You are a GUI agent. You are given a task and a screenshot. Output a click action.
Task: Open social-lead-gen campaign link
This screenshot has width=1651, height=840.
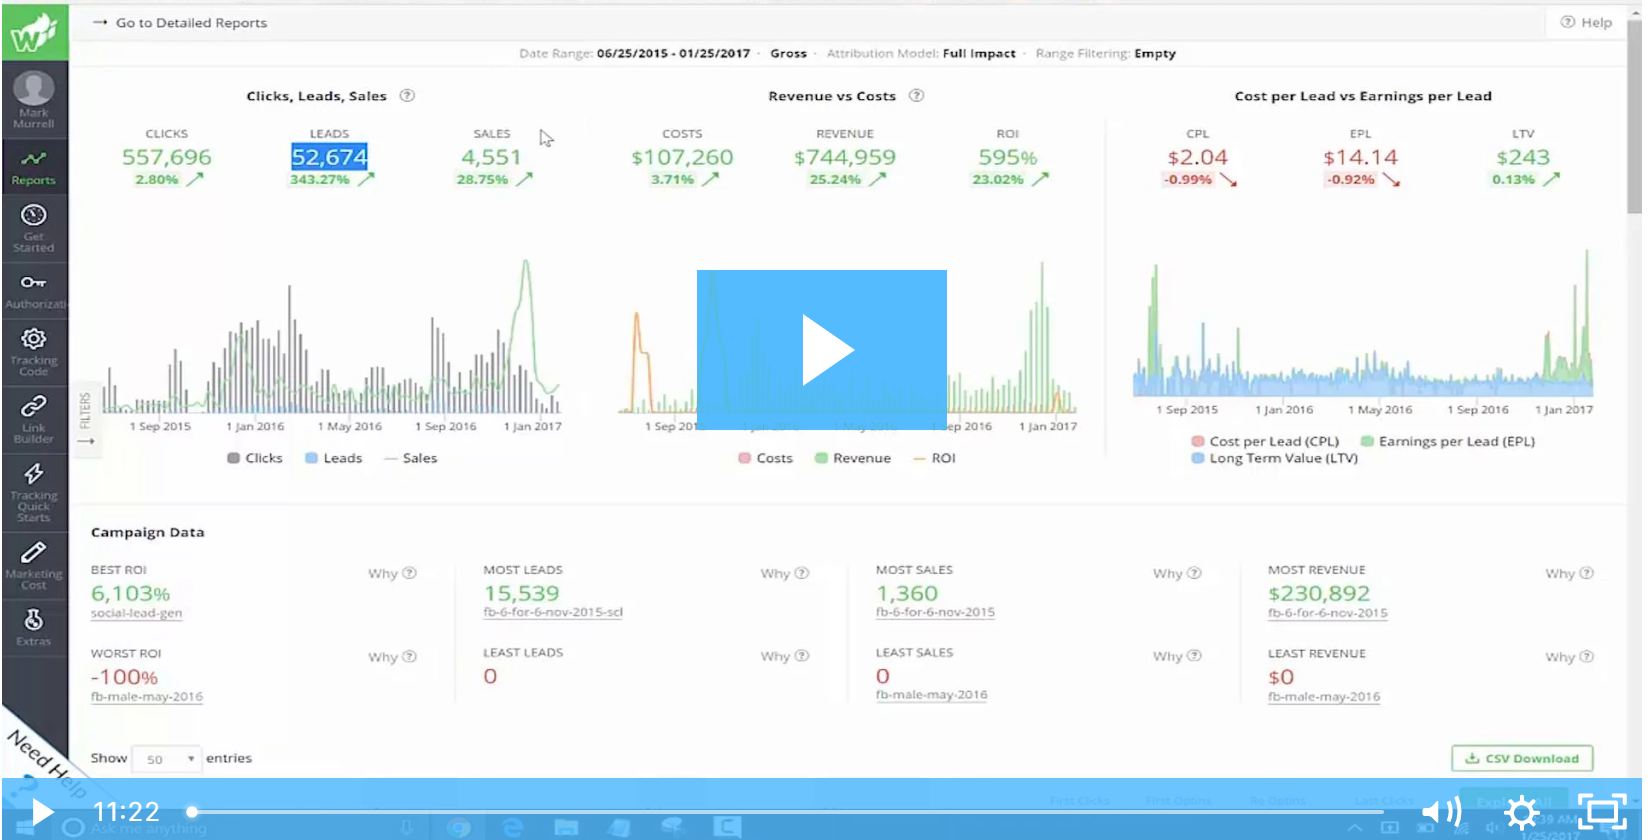[x=137, y=613]
